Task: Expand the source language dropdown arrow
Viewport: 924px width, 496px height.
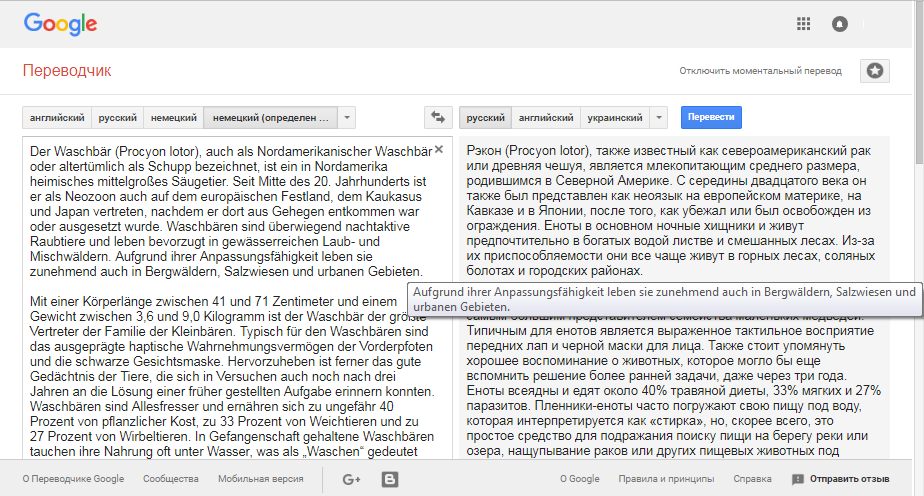Action: click(x=347, y=117)
